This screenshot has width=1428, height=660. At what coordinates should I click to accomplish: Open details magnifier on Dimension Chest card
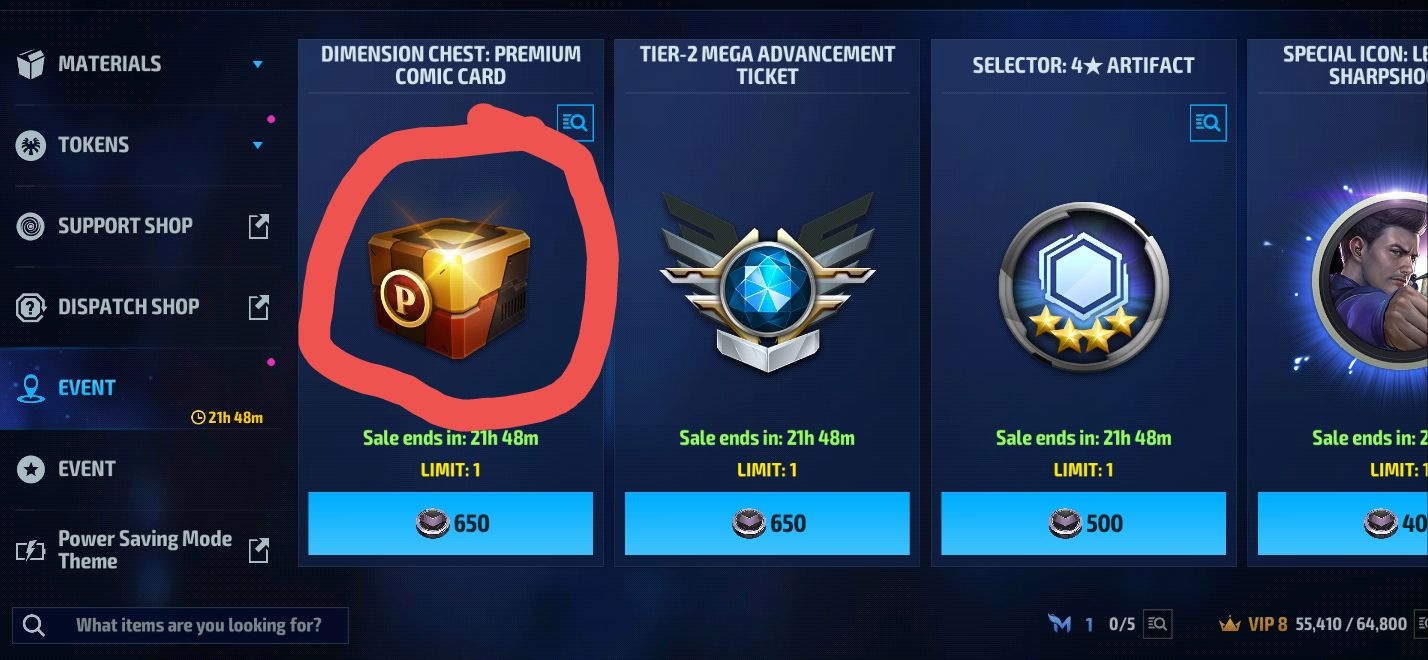click(575, 123)
